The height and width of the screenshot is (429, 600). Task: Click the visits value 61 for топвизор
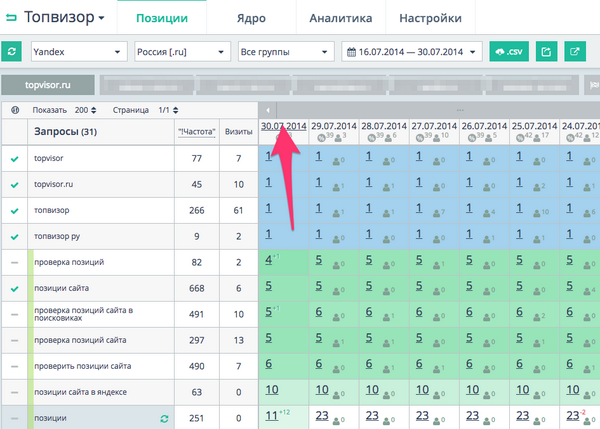(238, 210)
